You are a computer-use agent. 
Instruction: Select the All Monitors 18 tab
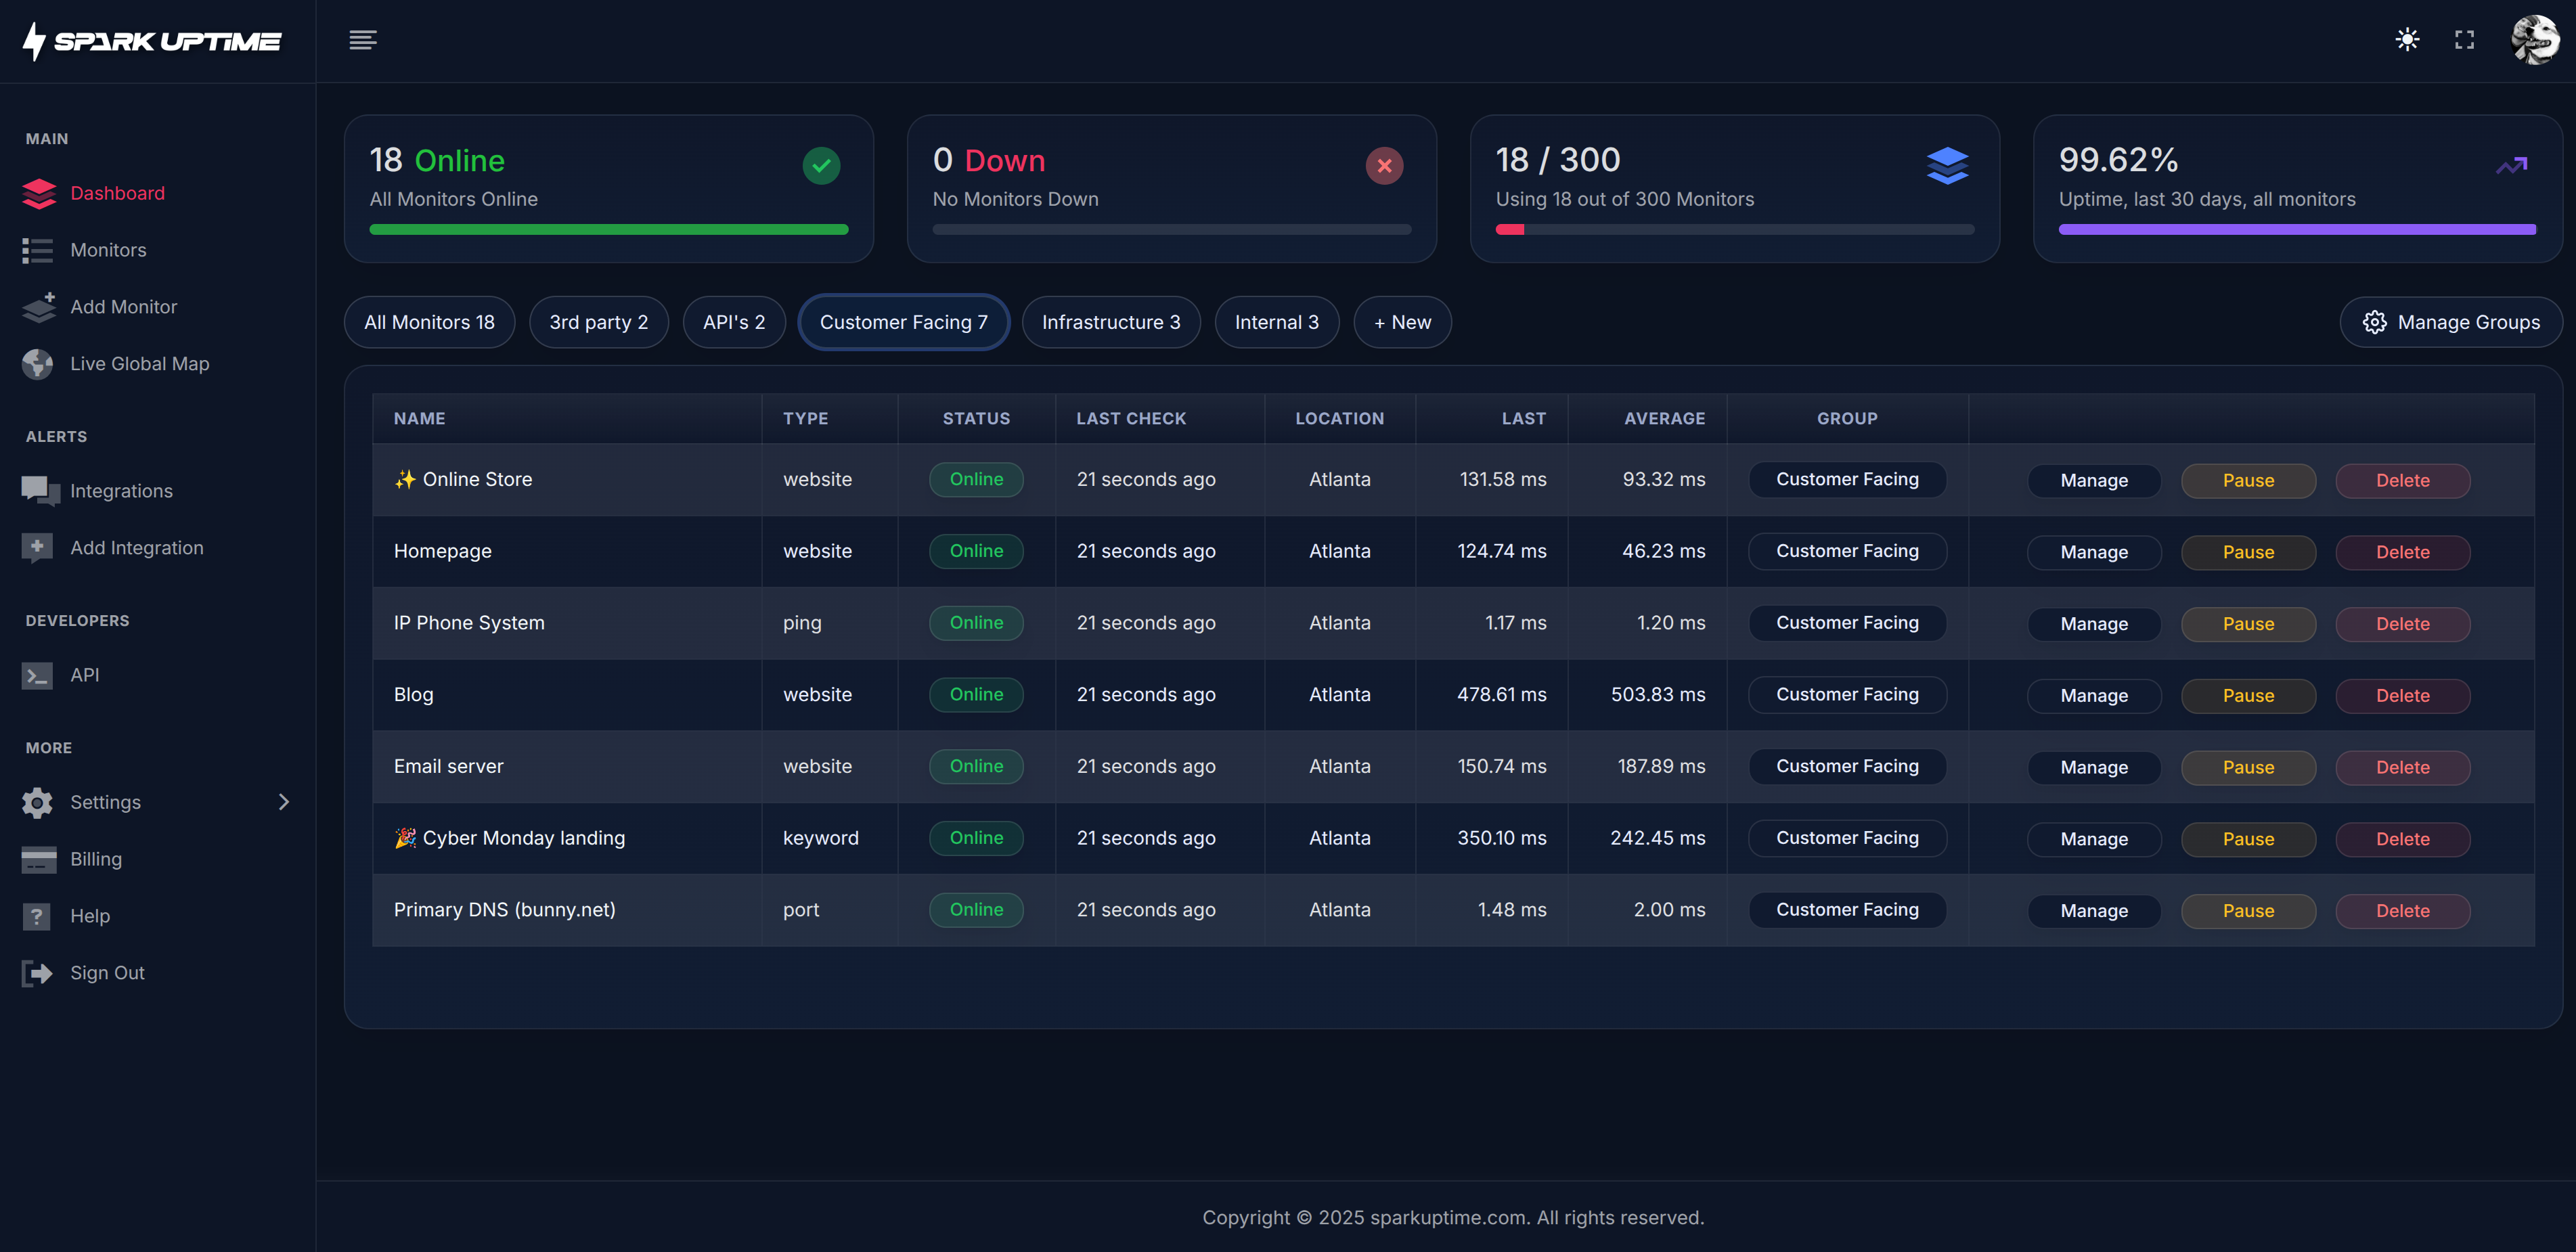tap(429, 321)
